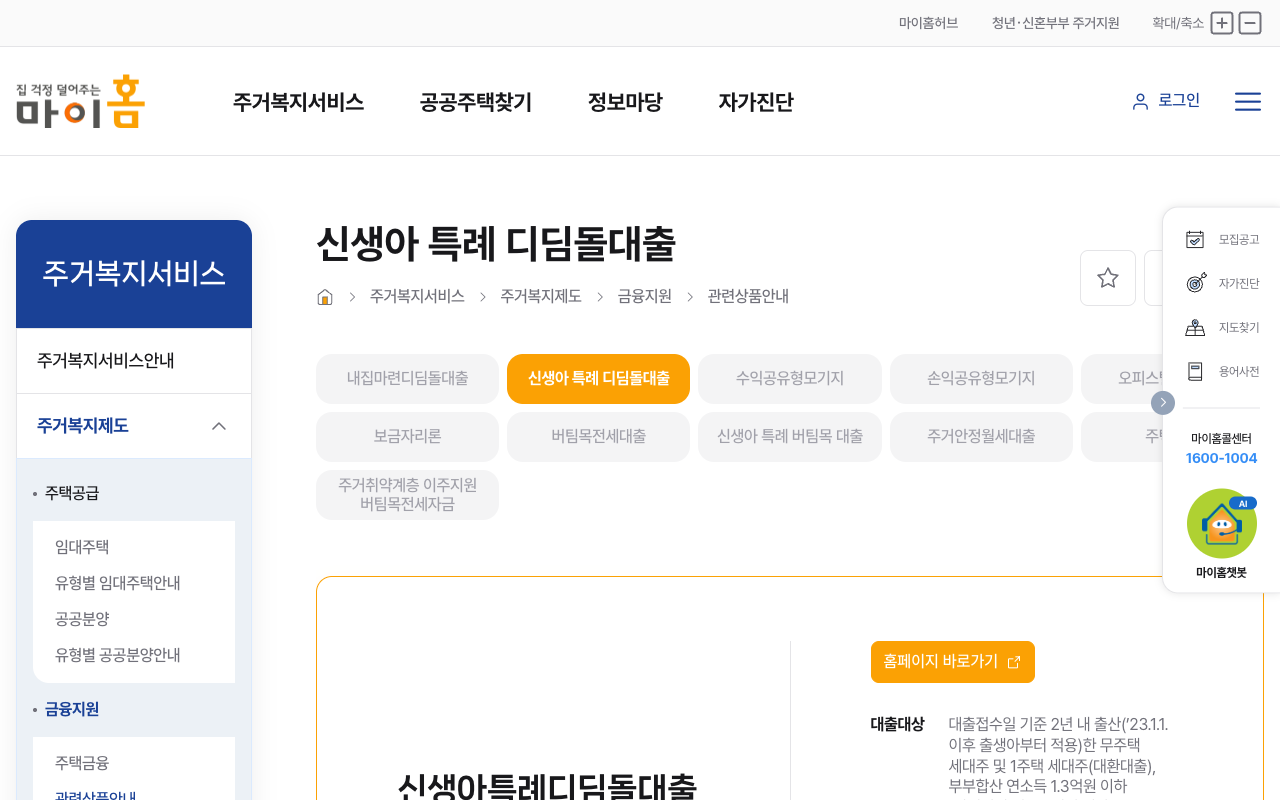Click 관련상품안내 breadcrumb link
Image resolution: width=1280 pixels, height=800 pixels.
point(749,297)
